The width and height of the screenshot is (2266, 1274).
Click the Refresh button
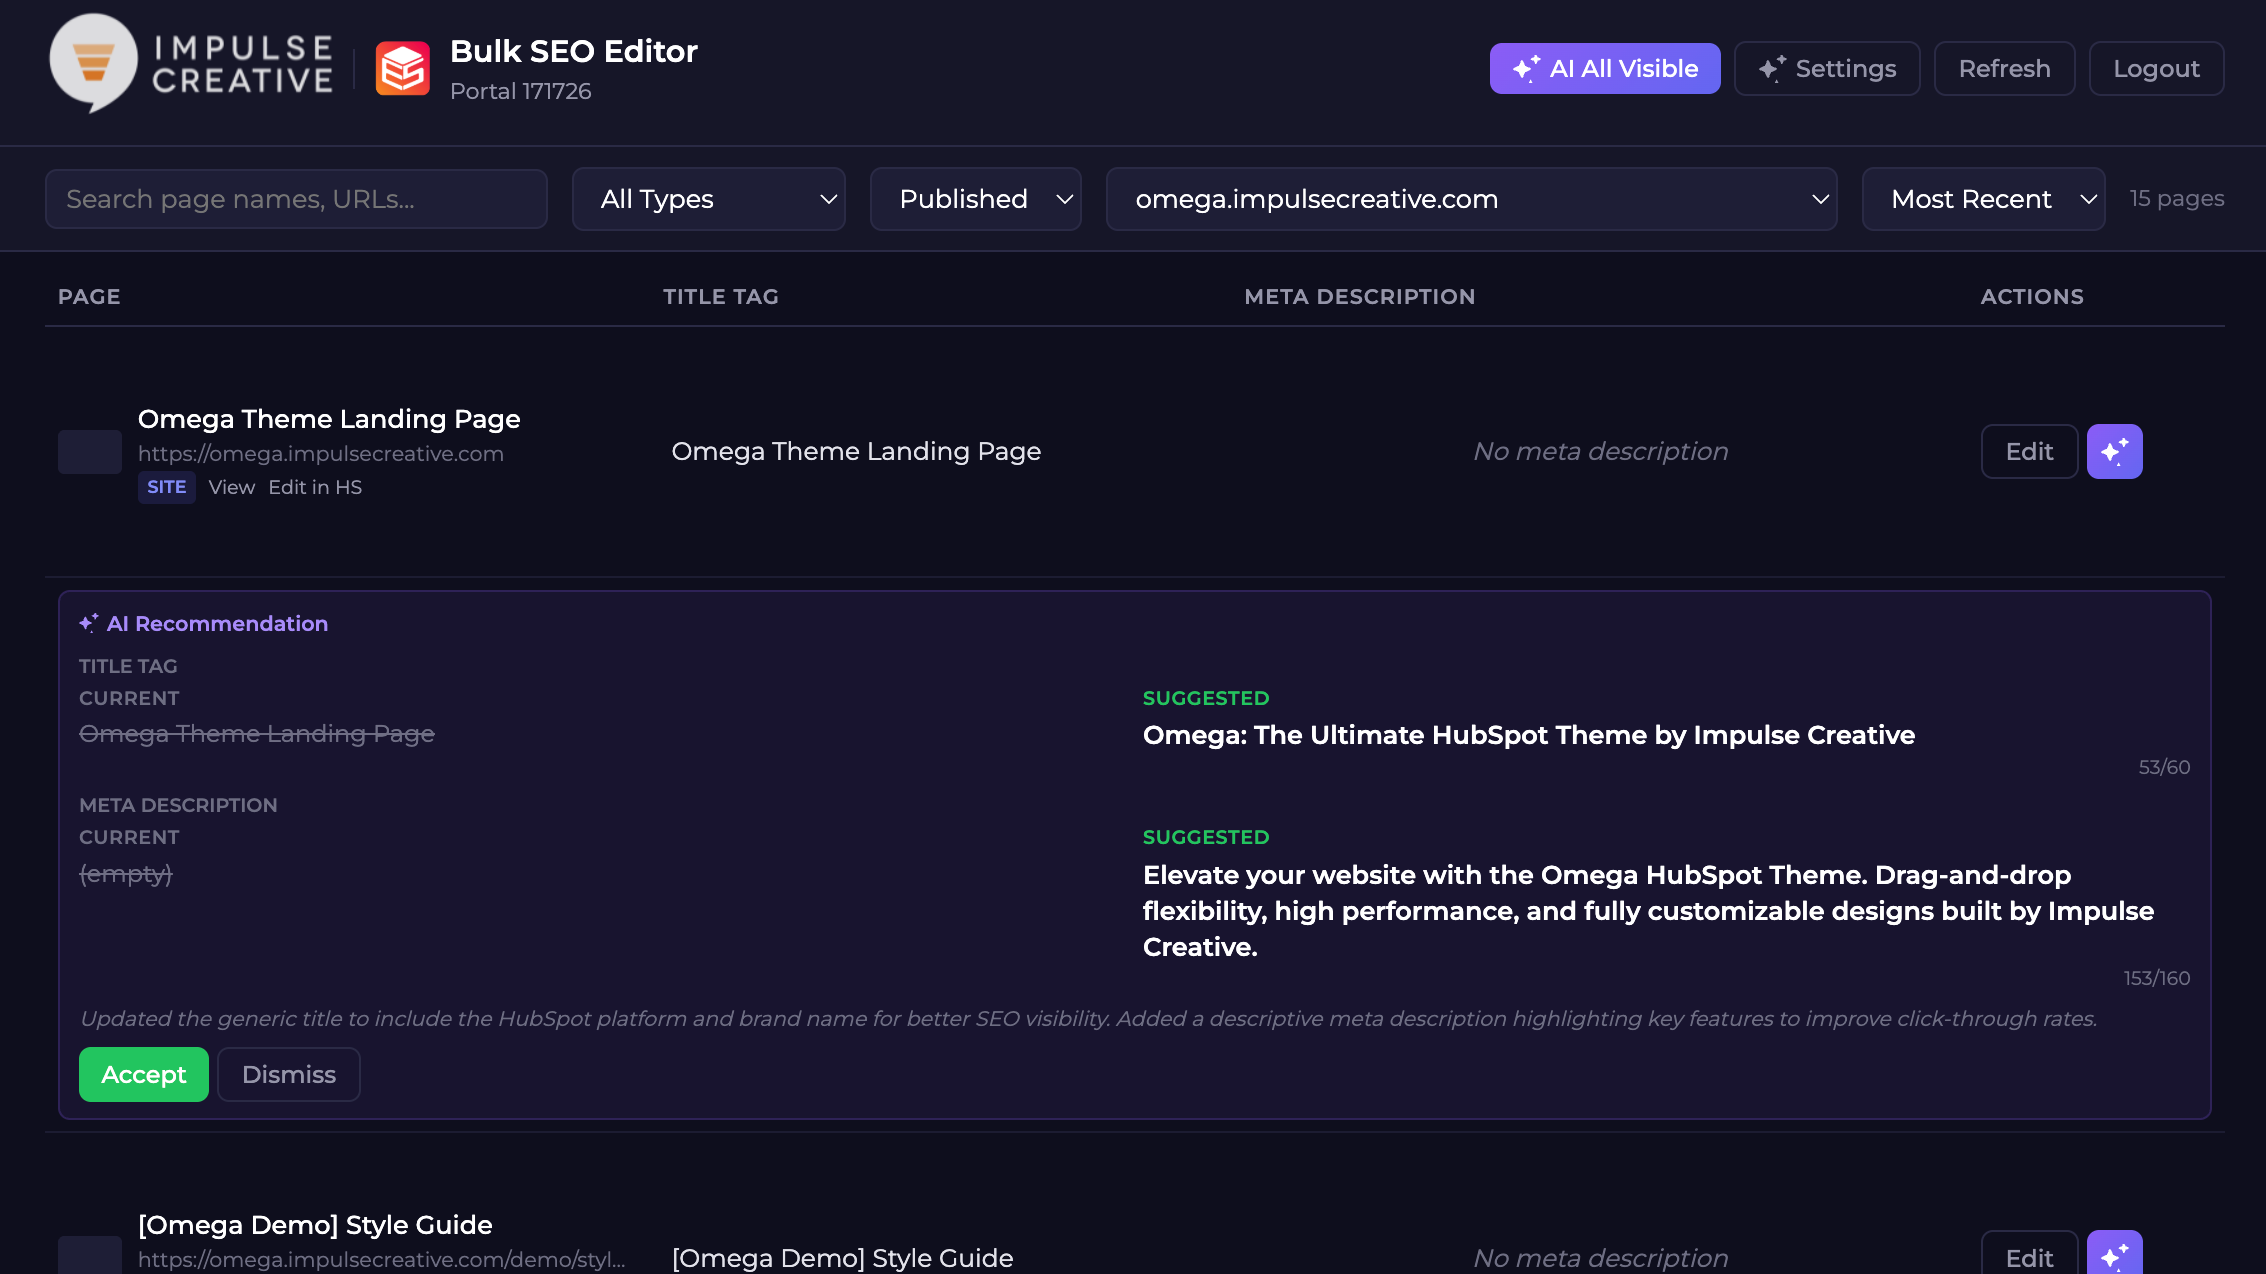pos(2004,68)
